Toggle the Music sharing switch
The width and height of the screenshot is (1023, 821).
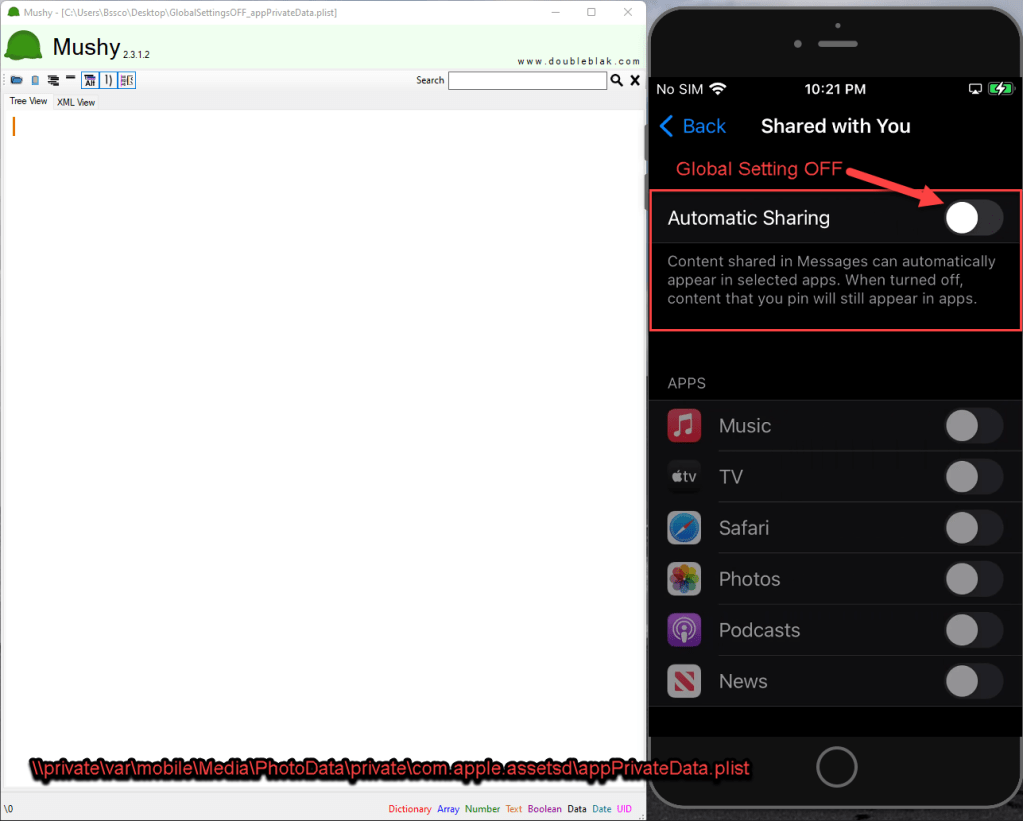(973, 426)
